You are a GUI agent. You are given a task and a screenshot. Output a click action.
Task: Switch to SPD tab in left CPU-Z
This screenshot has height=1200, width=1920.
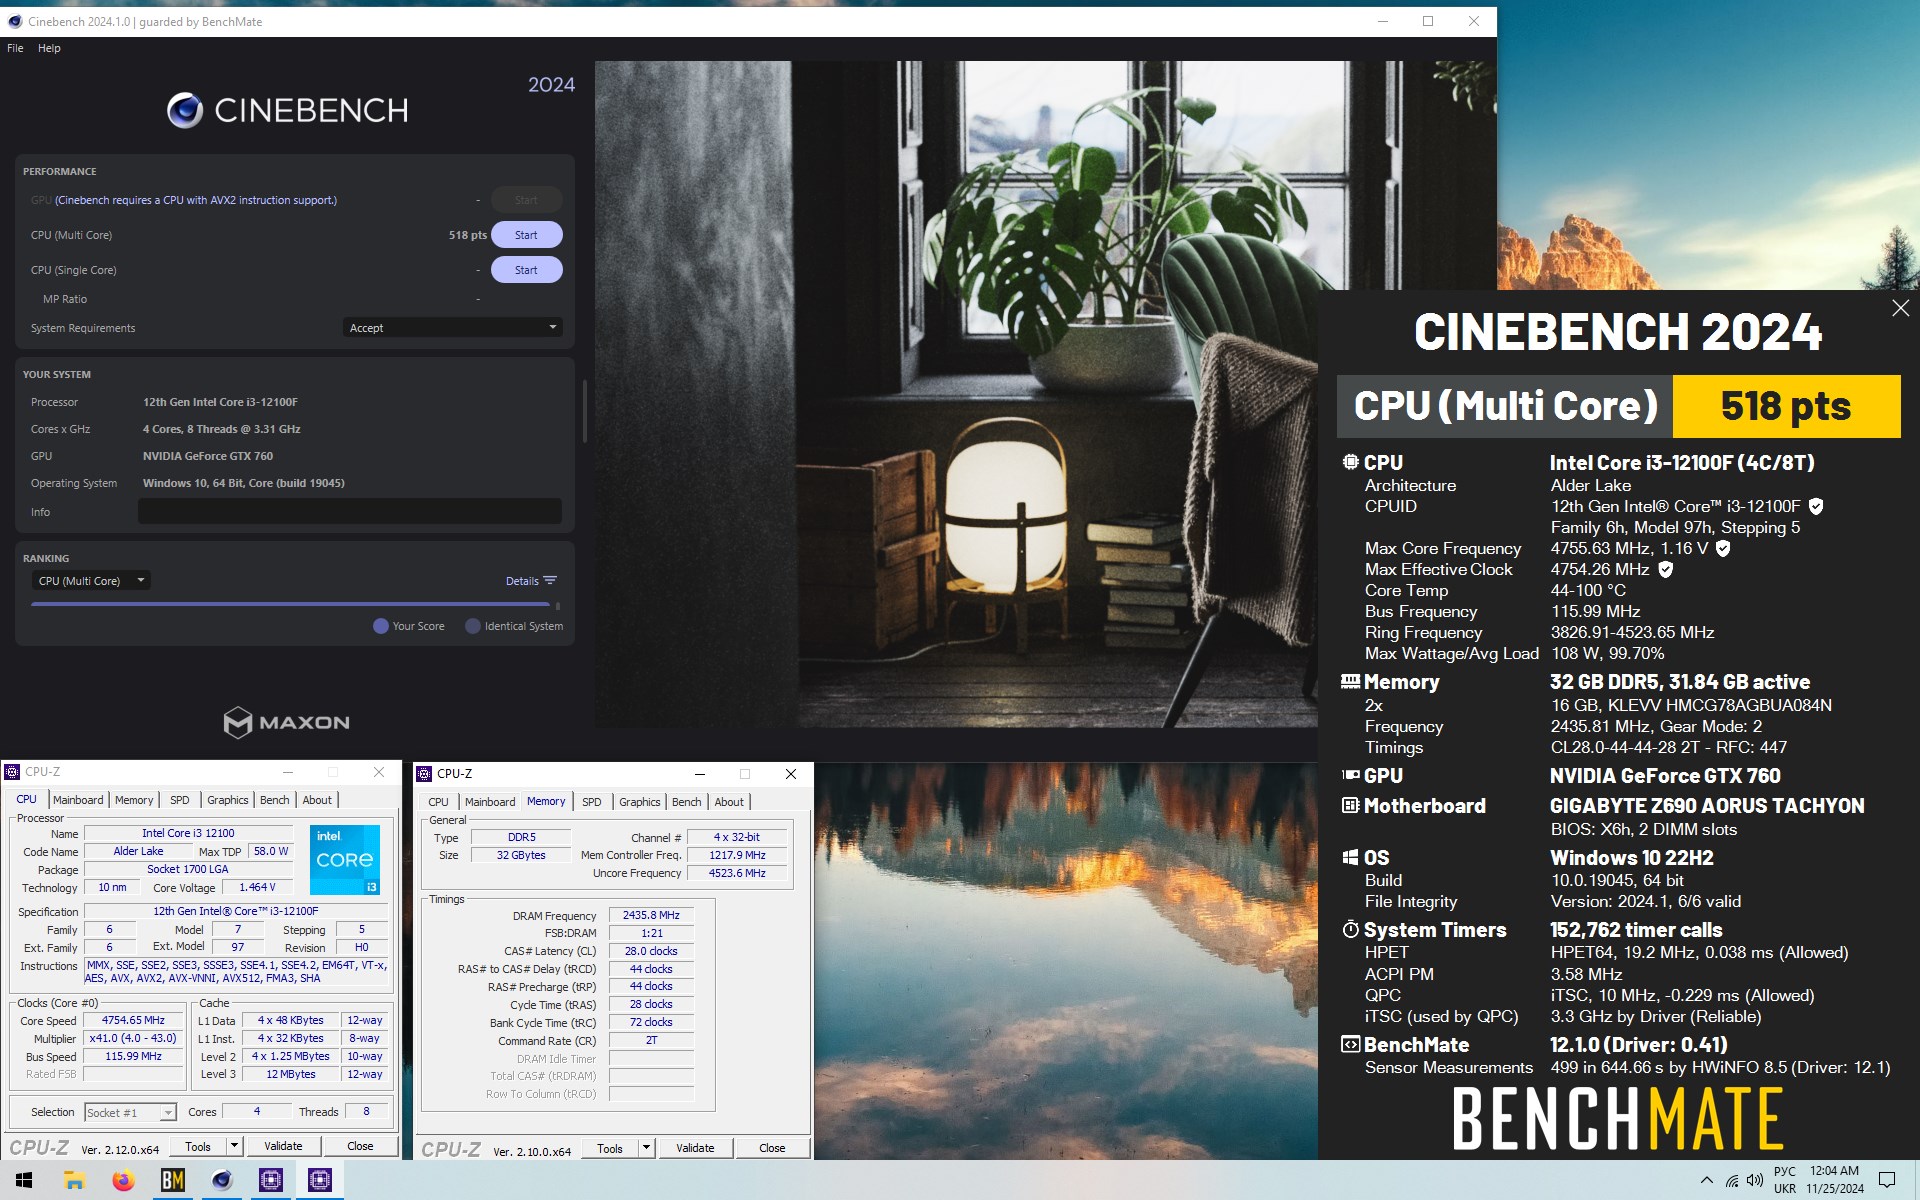tap(180, 800)
